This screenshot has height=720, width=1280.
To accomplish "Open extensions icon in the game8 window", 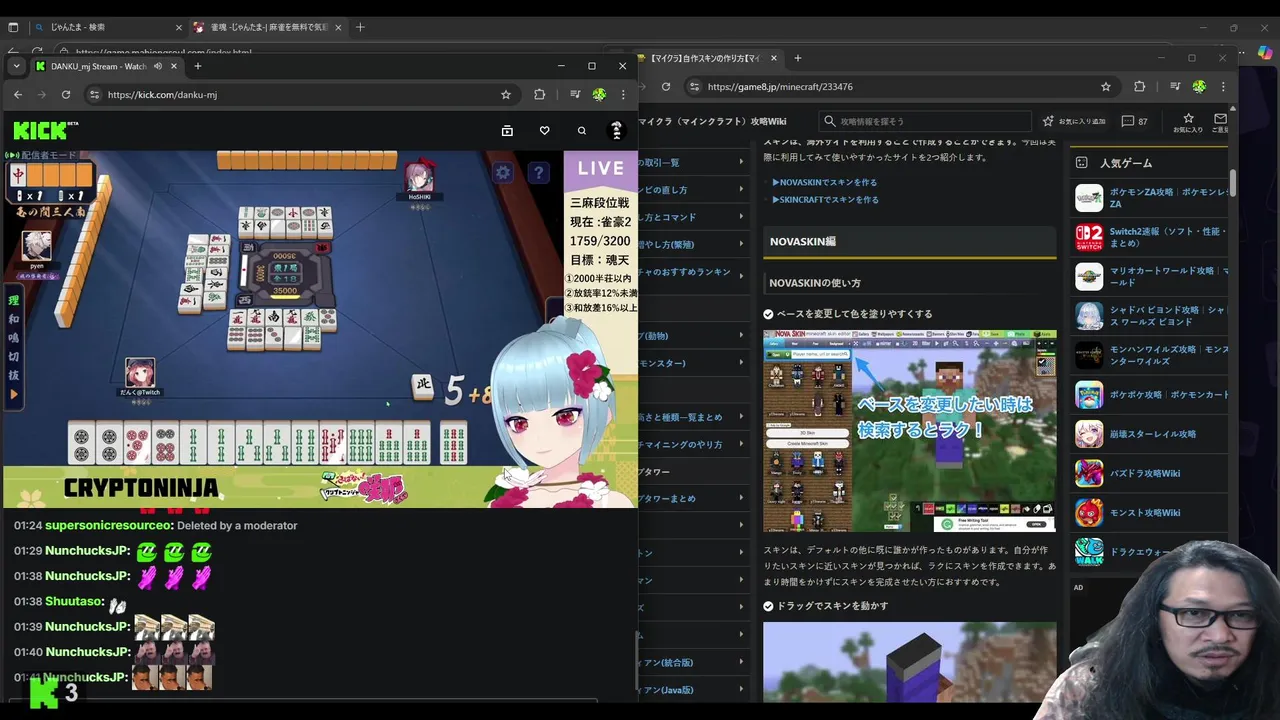I will 1140,87.
